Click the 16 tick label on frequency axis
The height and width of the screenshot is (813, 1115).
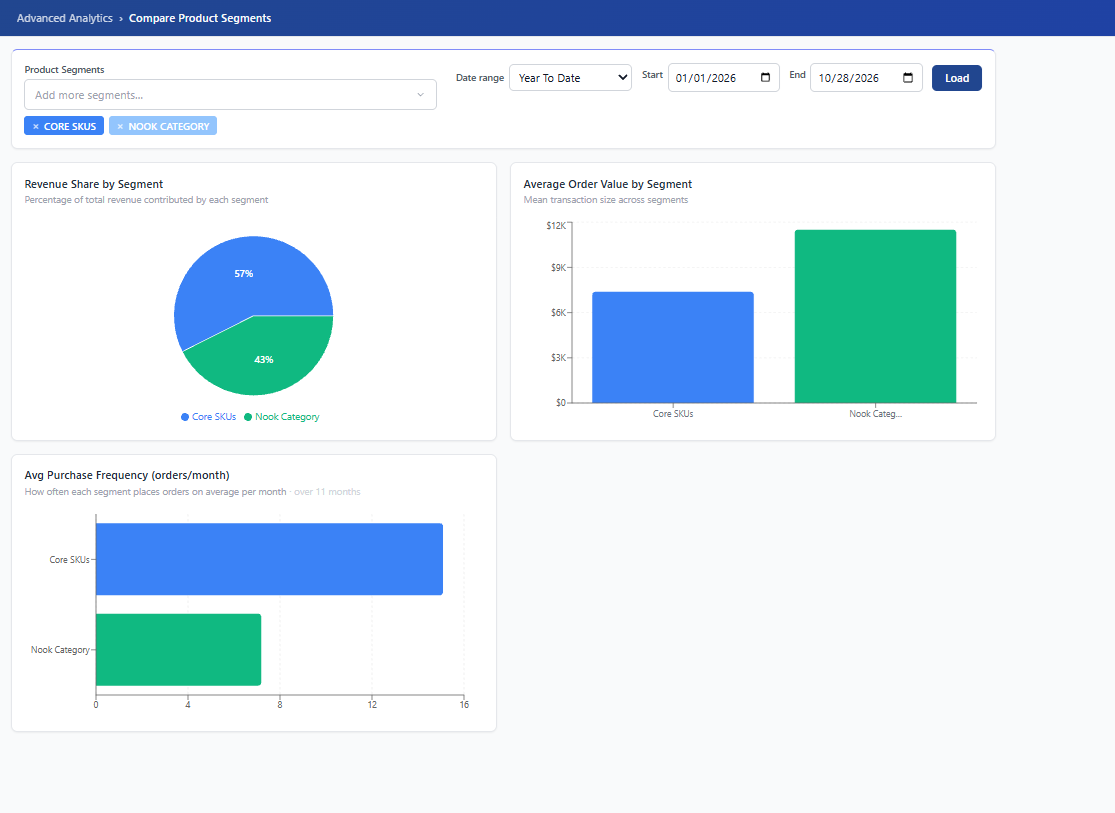coord(464,705)
